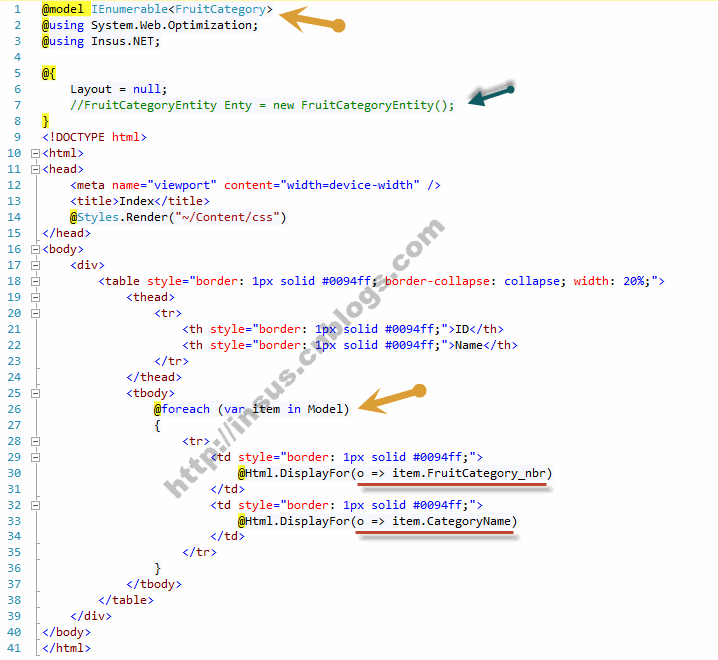Click 'Layout = null;' statement
Screen dimensions: 718x660
pos(119,89)
